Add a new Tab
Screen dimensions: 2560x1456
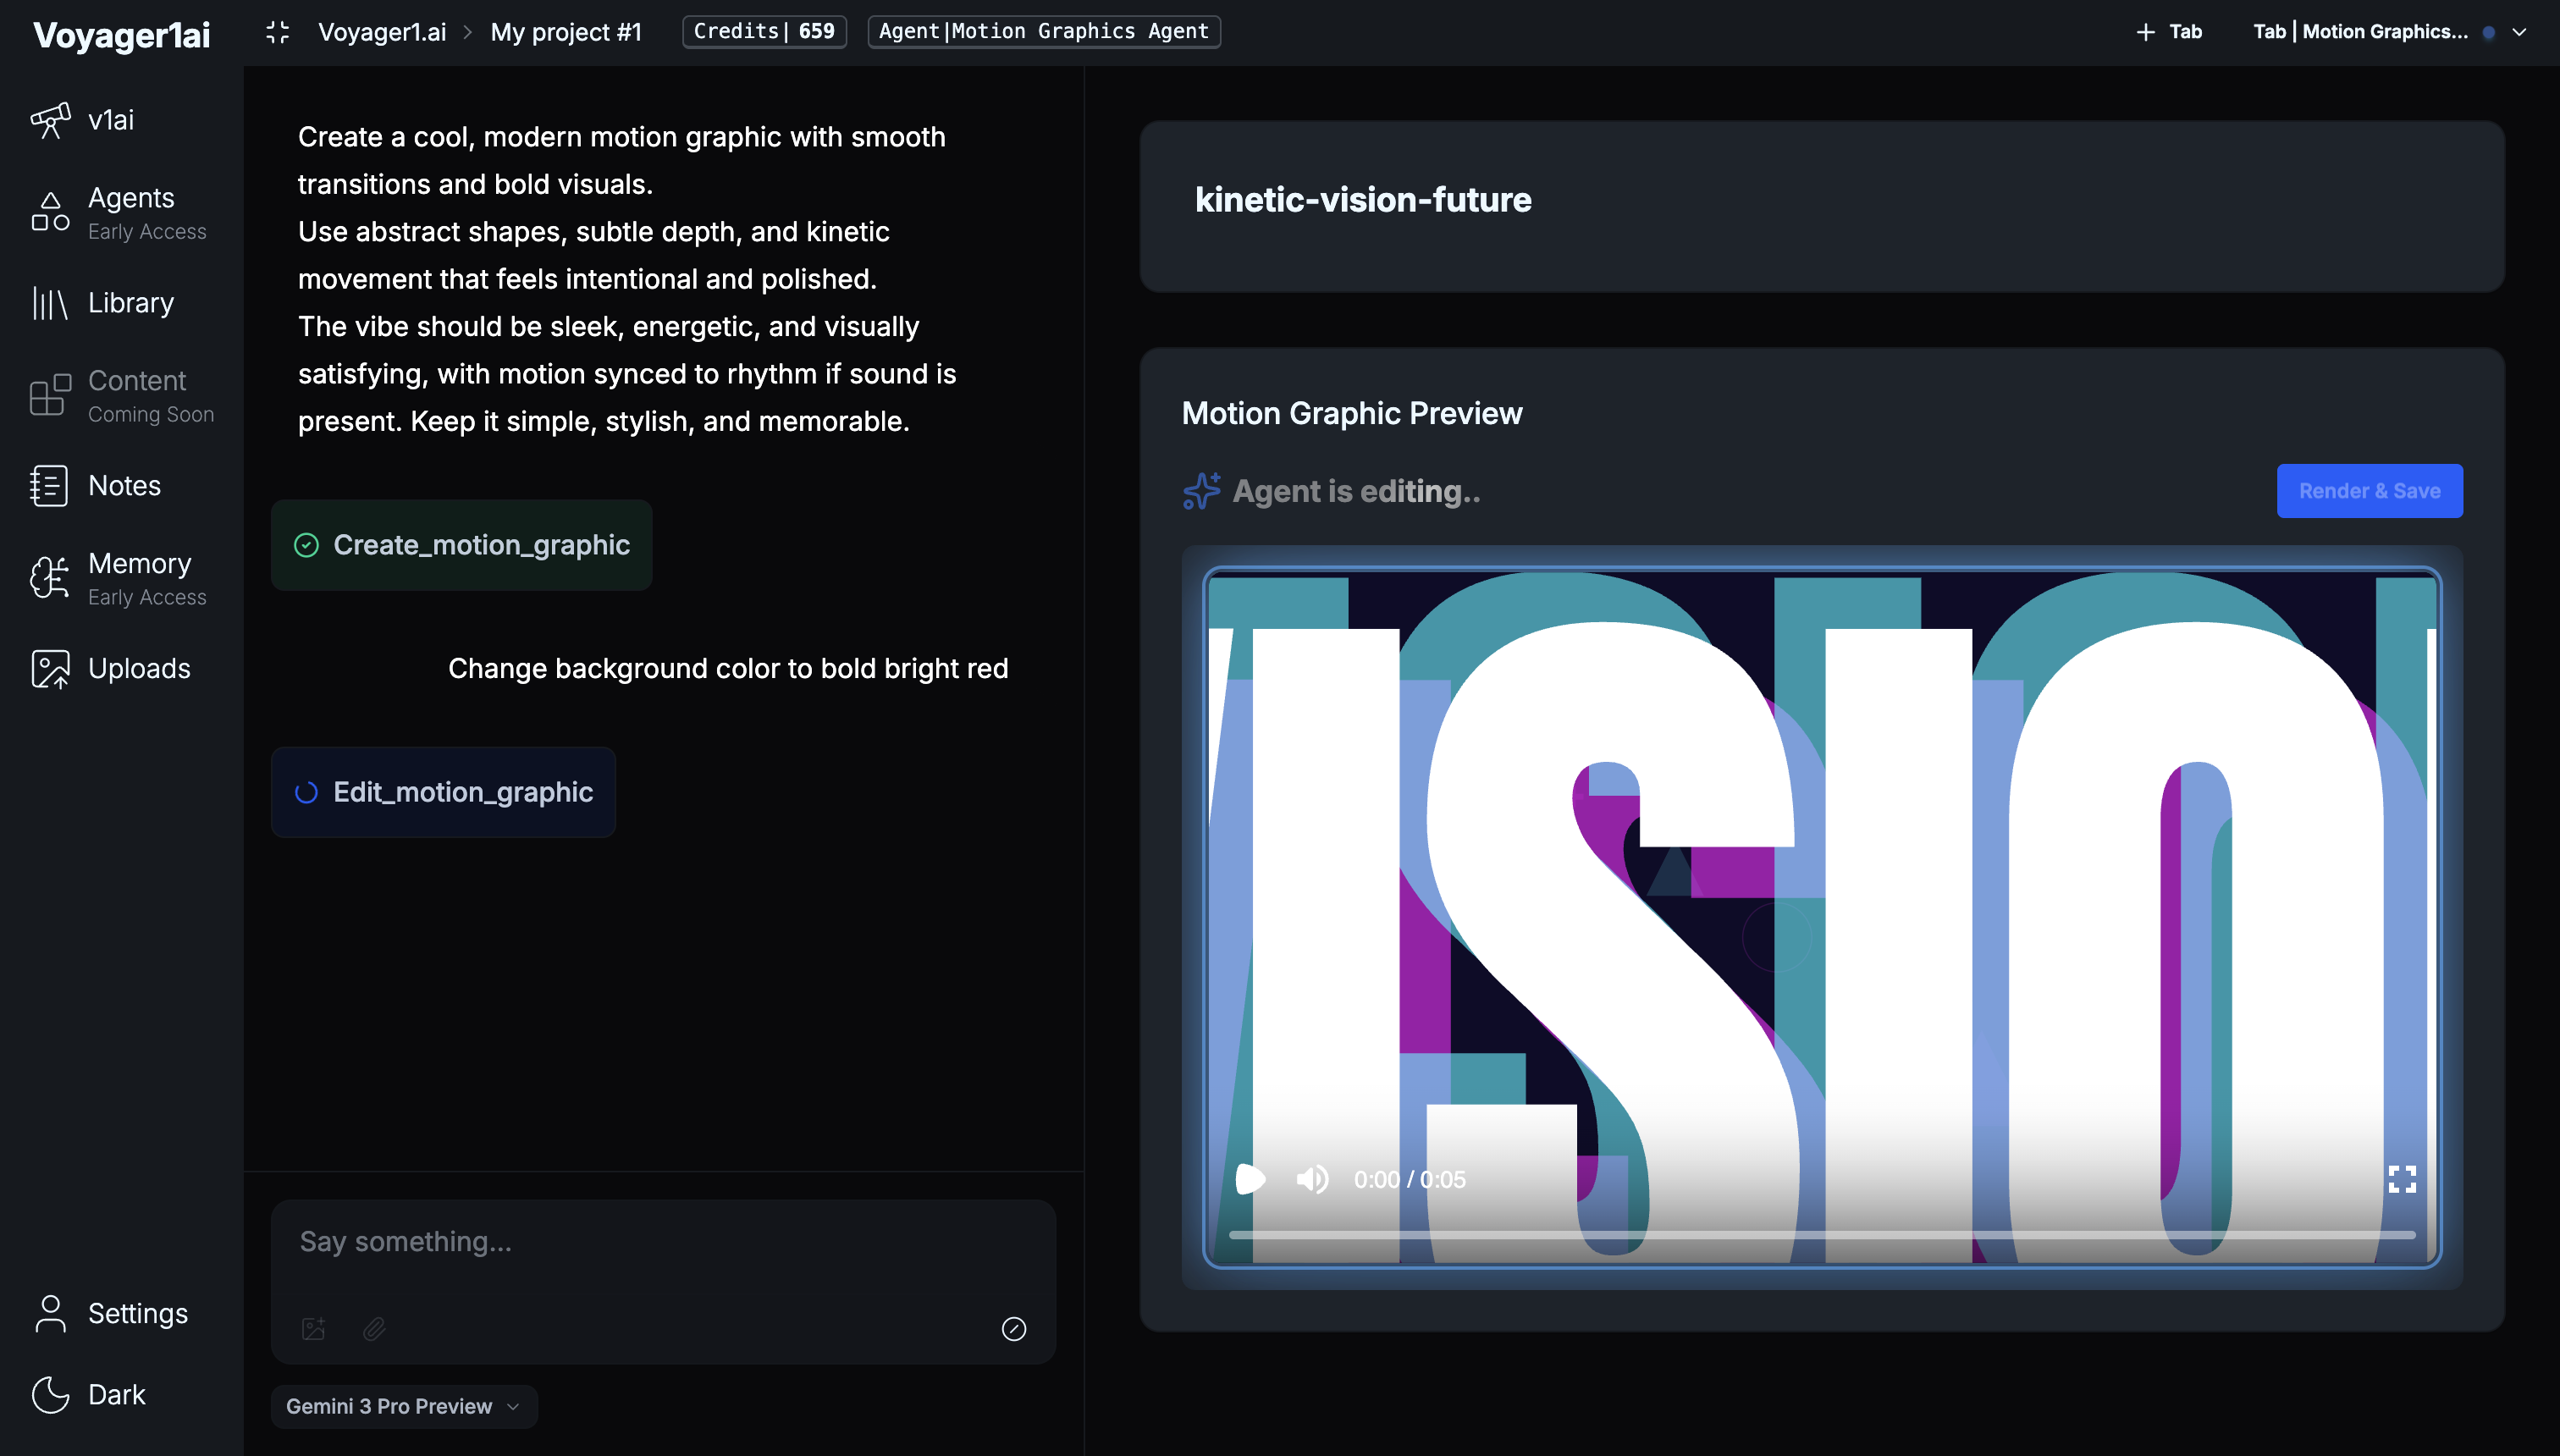coord(2168,31)
